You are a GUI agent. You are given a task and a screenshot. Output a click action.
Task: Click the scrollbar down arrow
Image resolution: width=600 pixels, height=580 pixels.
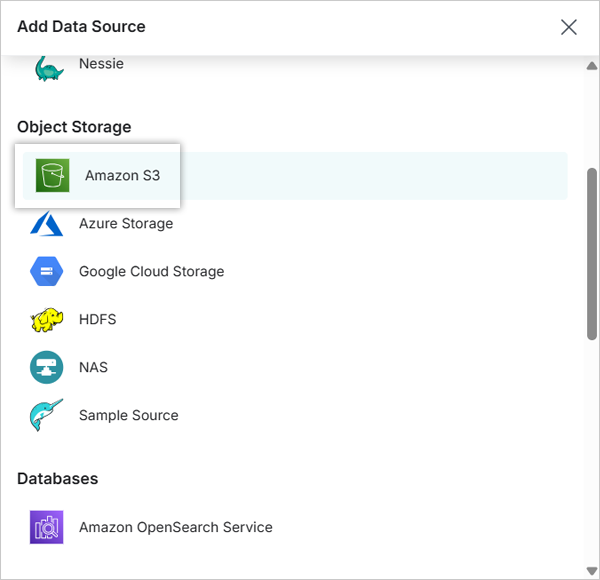592,570
